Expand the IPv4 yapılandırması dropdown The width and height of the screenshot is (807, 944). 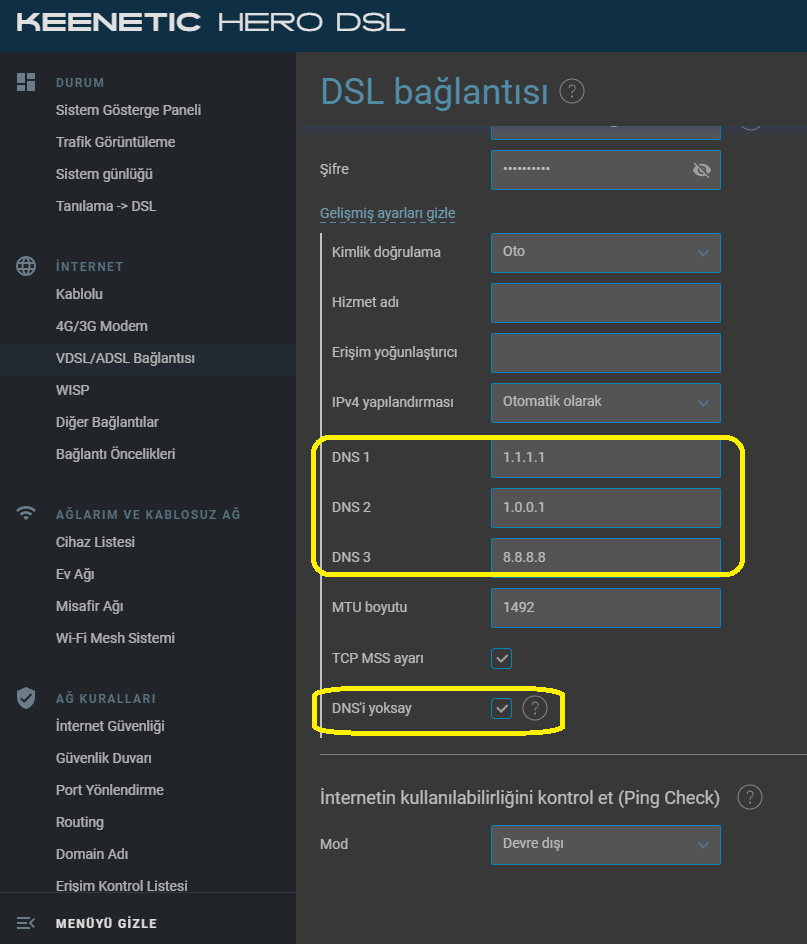point(605,402)
